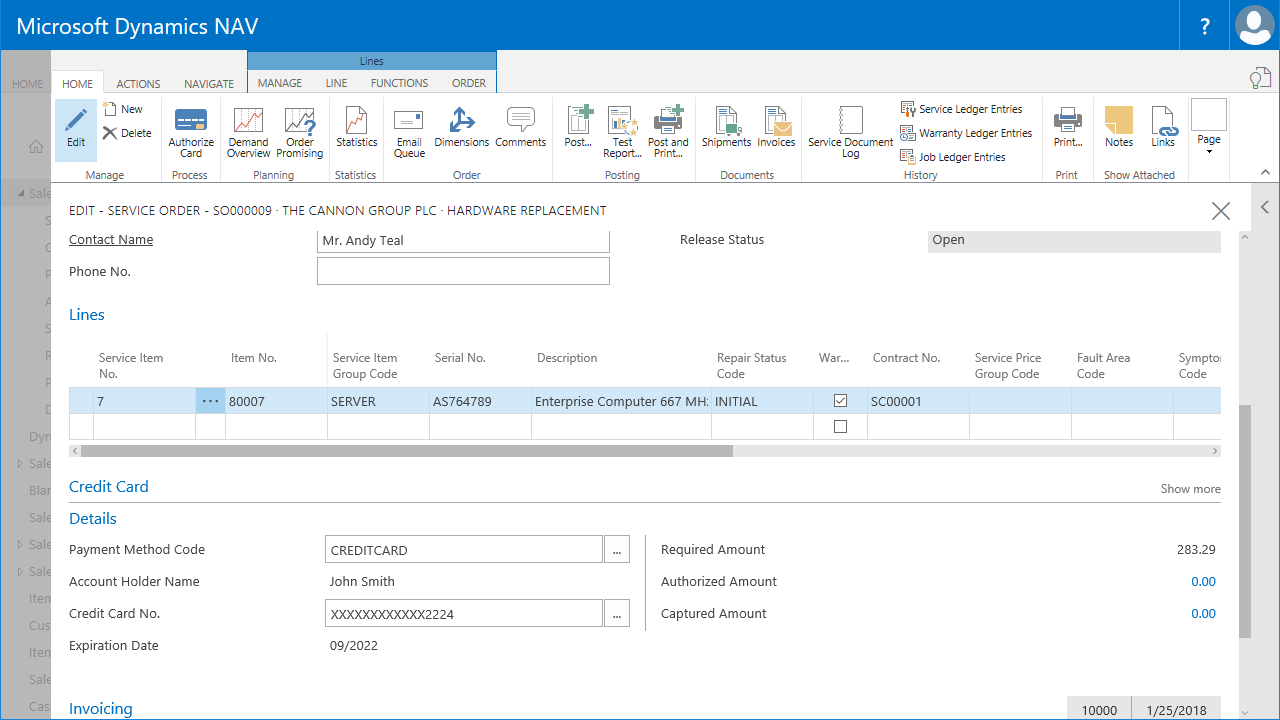Click the Details subsection heading
The width and height of the screenshot is (1280, 720).
click(x=93, y=519)
